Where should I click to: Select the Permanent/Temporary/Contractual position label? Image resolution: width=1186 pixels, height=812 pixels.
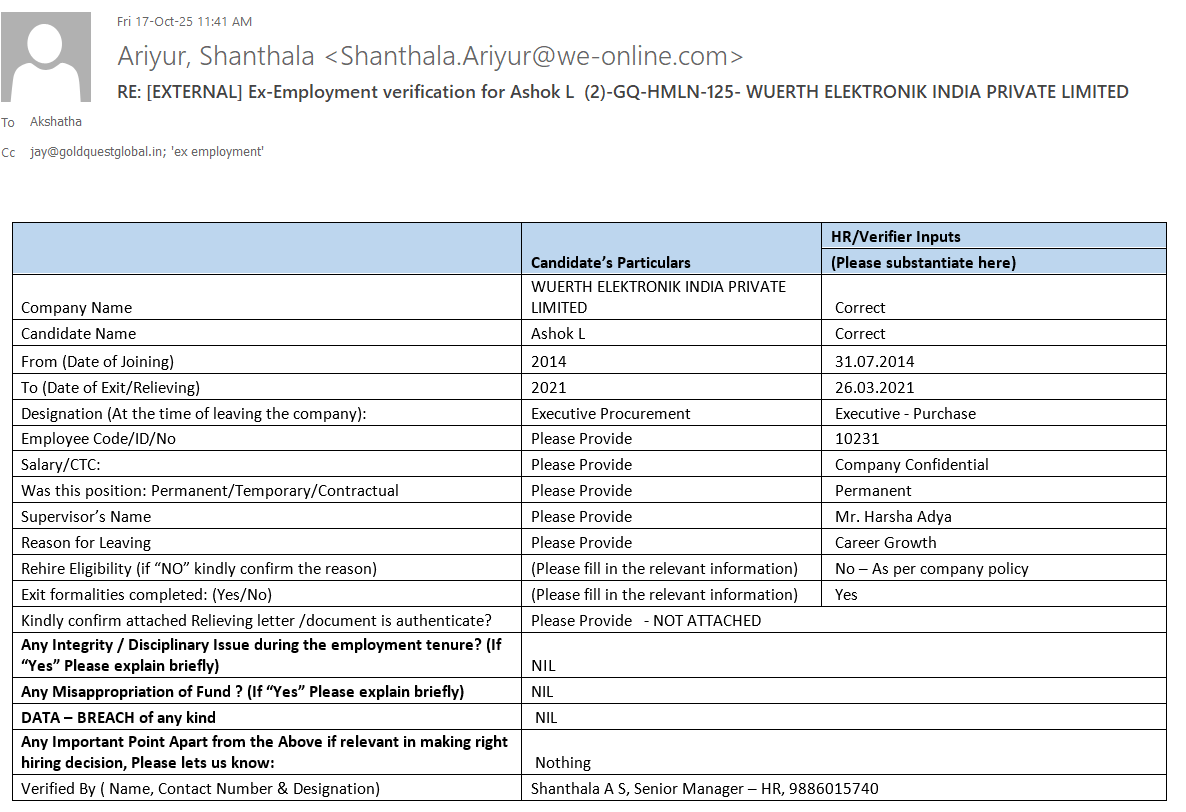tap(210, 490)
